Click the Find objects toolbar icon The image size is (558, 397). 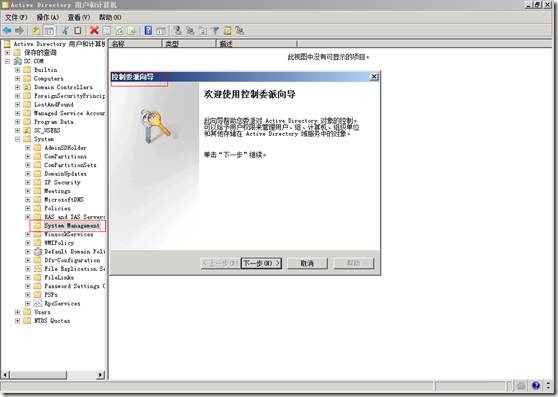pyautogui.click(x=227, y=31)
